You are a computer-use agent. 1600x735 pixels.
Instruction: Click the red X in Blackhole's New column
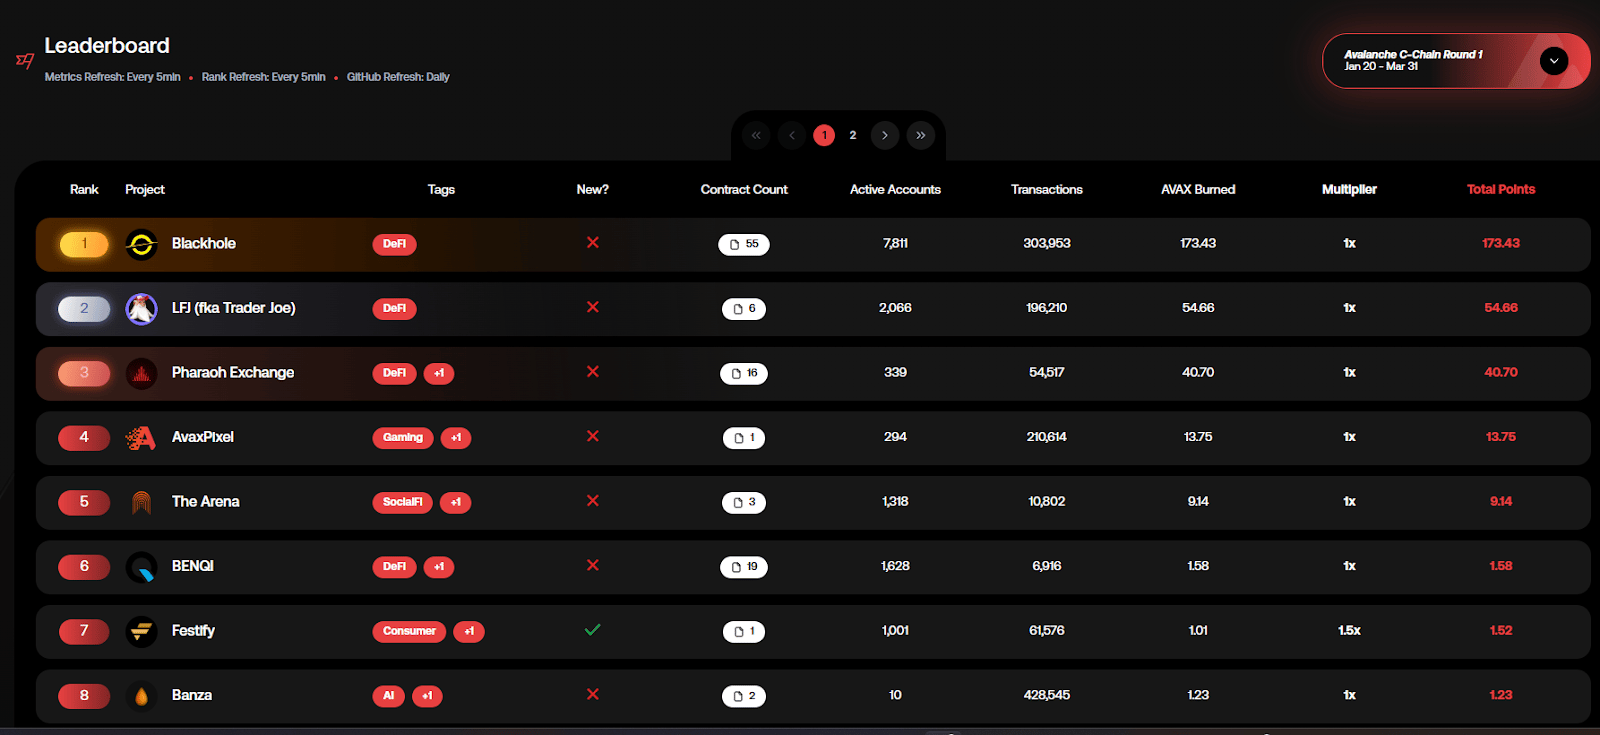593,242
